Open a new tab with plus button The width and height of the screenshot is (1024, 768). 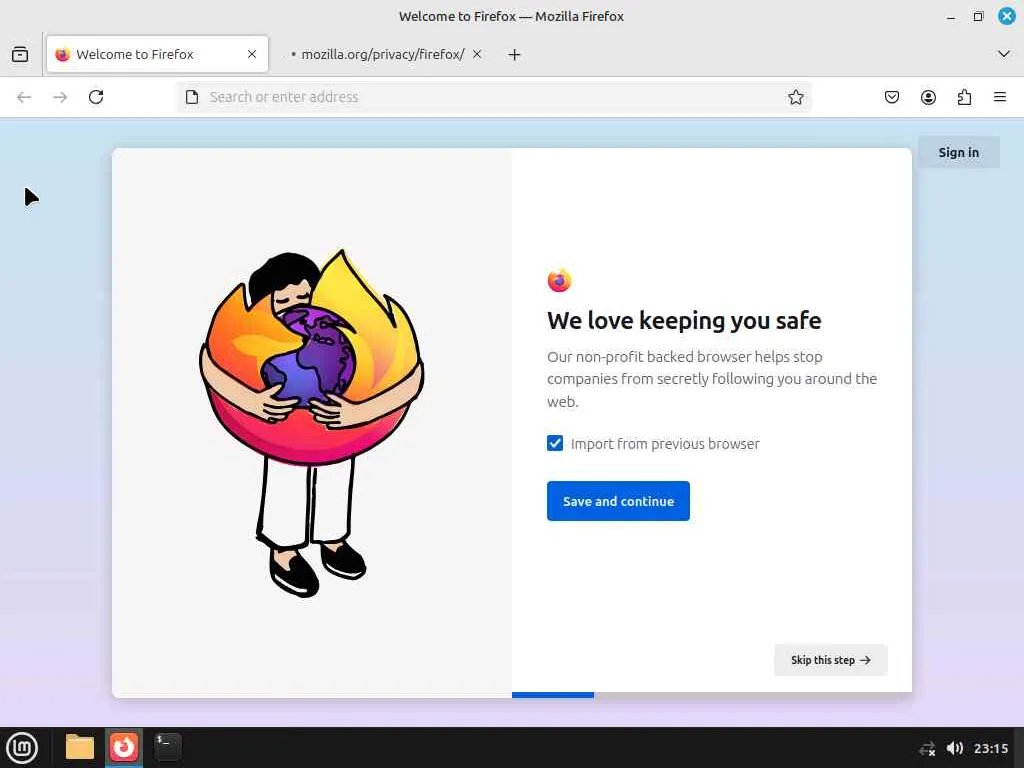[x=515, y=55]
